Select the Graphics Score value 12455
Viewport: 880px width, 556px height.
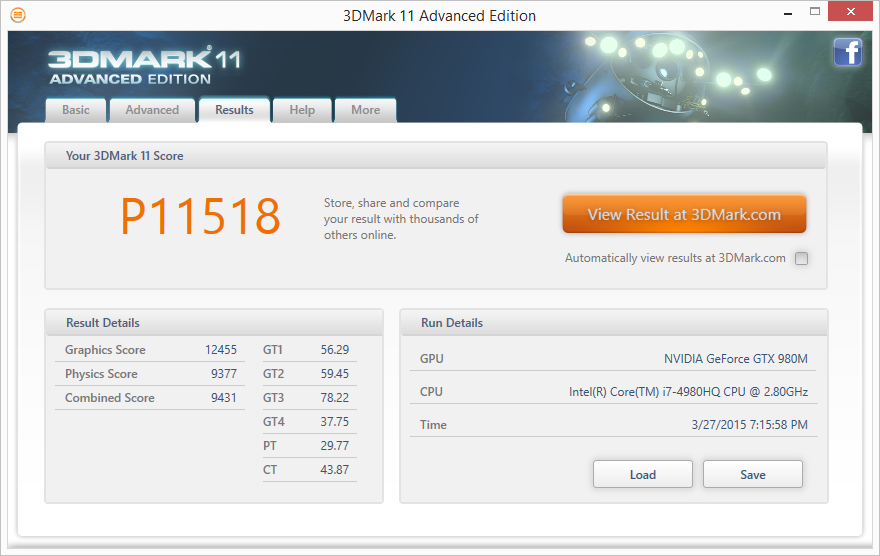tap(221, 350)
